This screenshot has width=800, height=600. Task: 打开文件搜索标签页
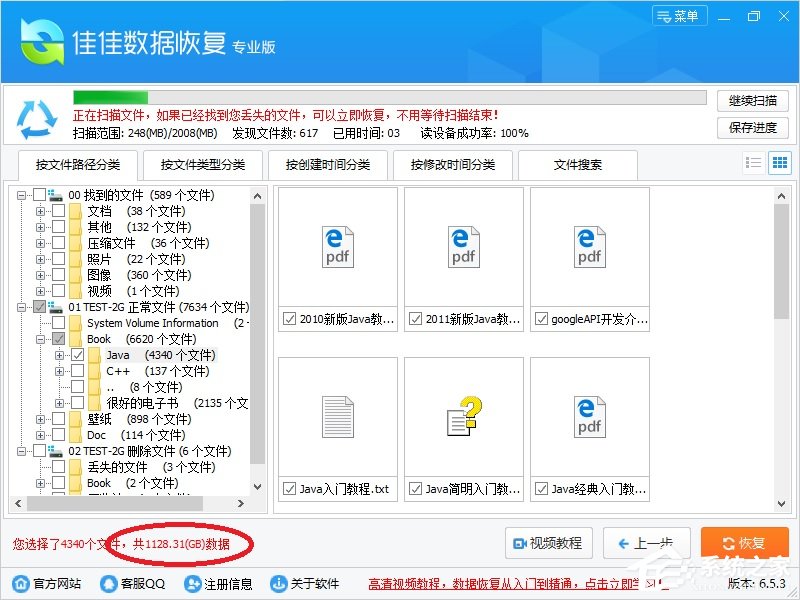(x=578, y=165)
